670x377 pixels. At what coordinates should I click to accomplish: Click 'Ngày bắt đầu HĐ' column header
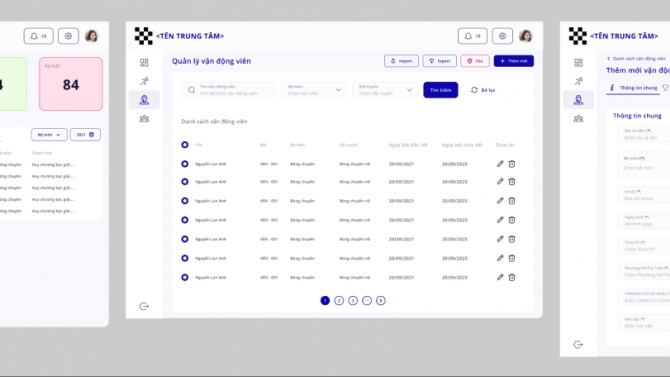point(408,145)
